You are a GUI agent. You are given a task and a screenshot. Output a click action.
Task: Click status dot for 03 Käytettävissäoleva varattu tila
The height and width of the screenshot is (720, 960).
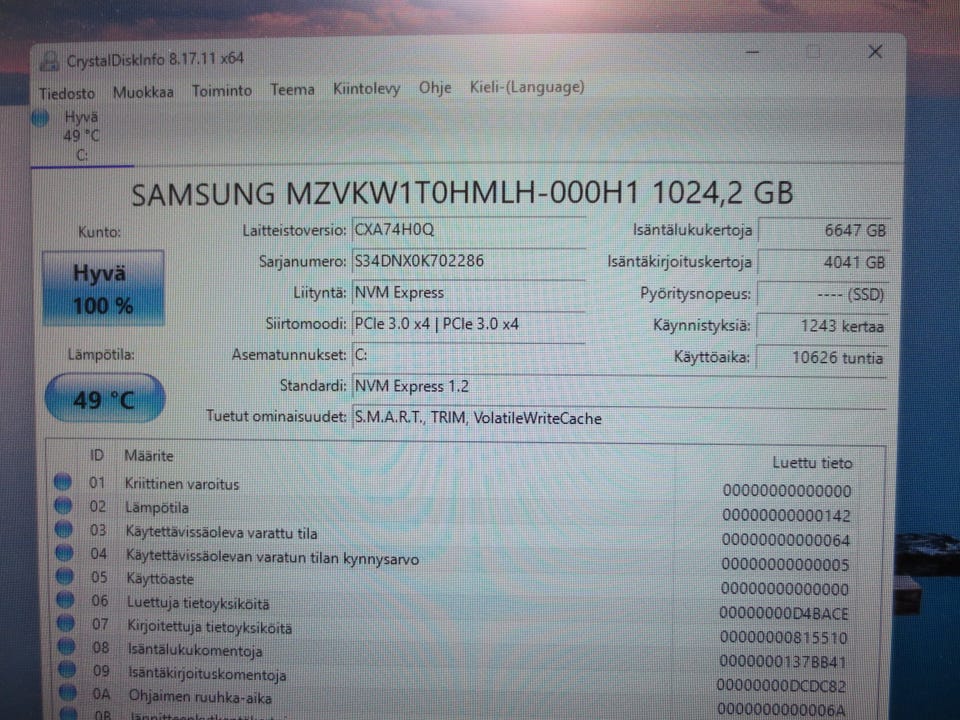[x=64, y=528]
